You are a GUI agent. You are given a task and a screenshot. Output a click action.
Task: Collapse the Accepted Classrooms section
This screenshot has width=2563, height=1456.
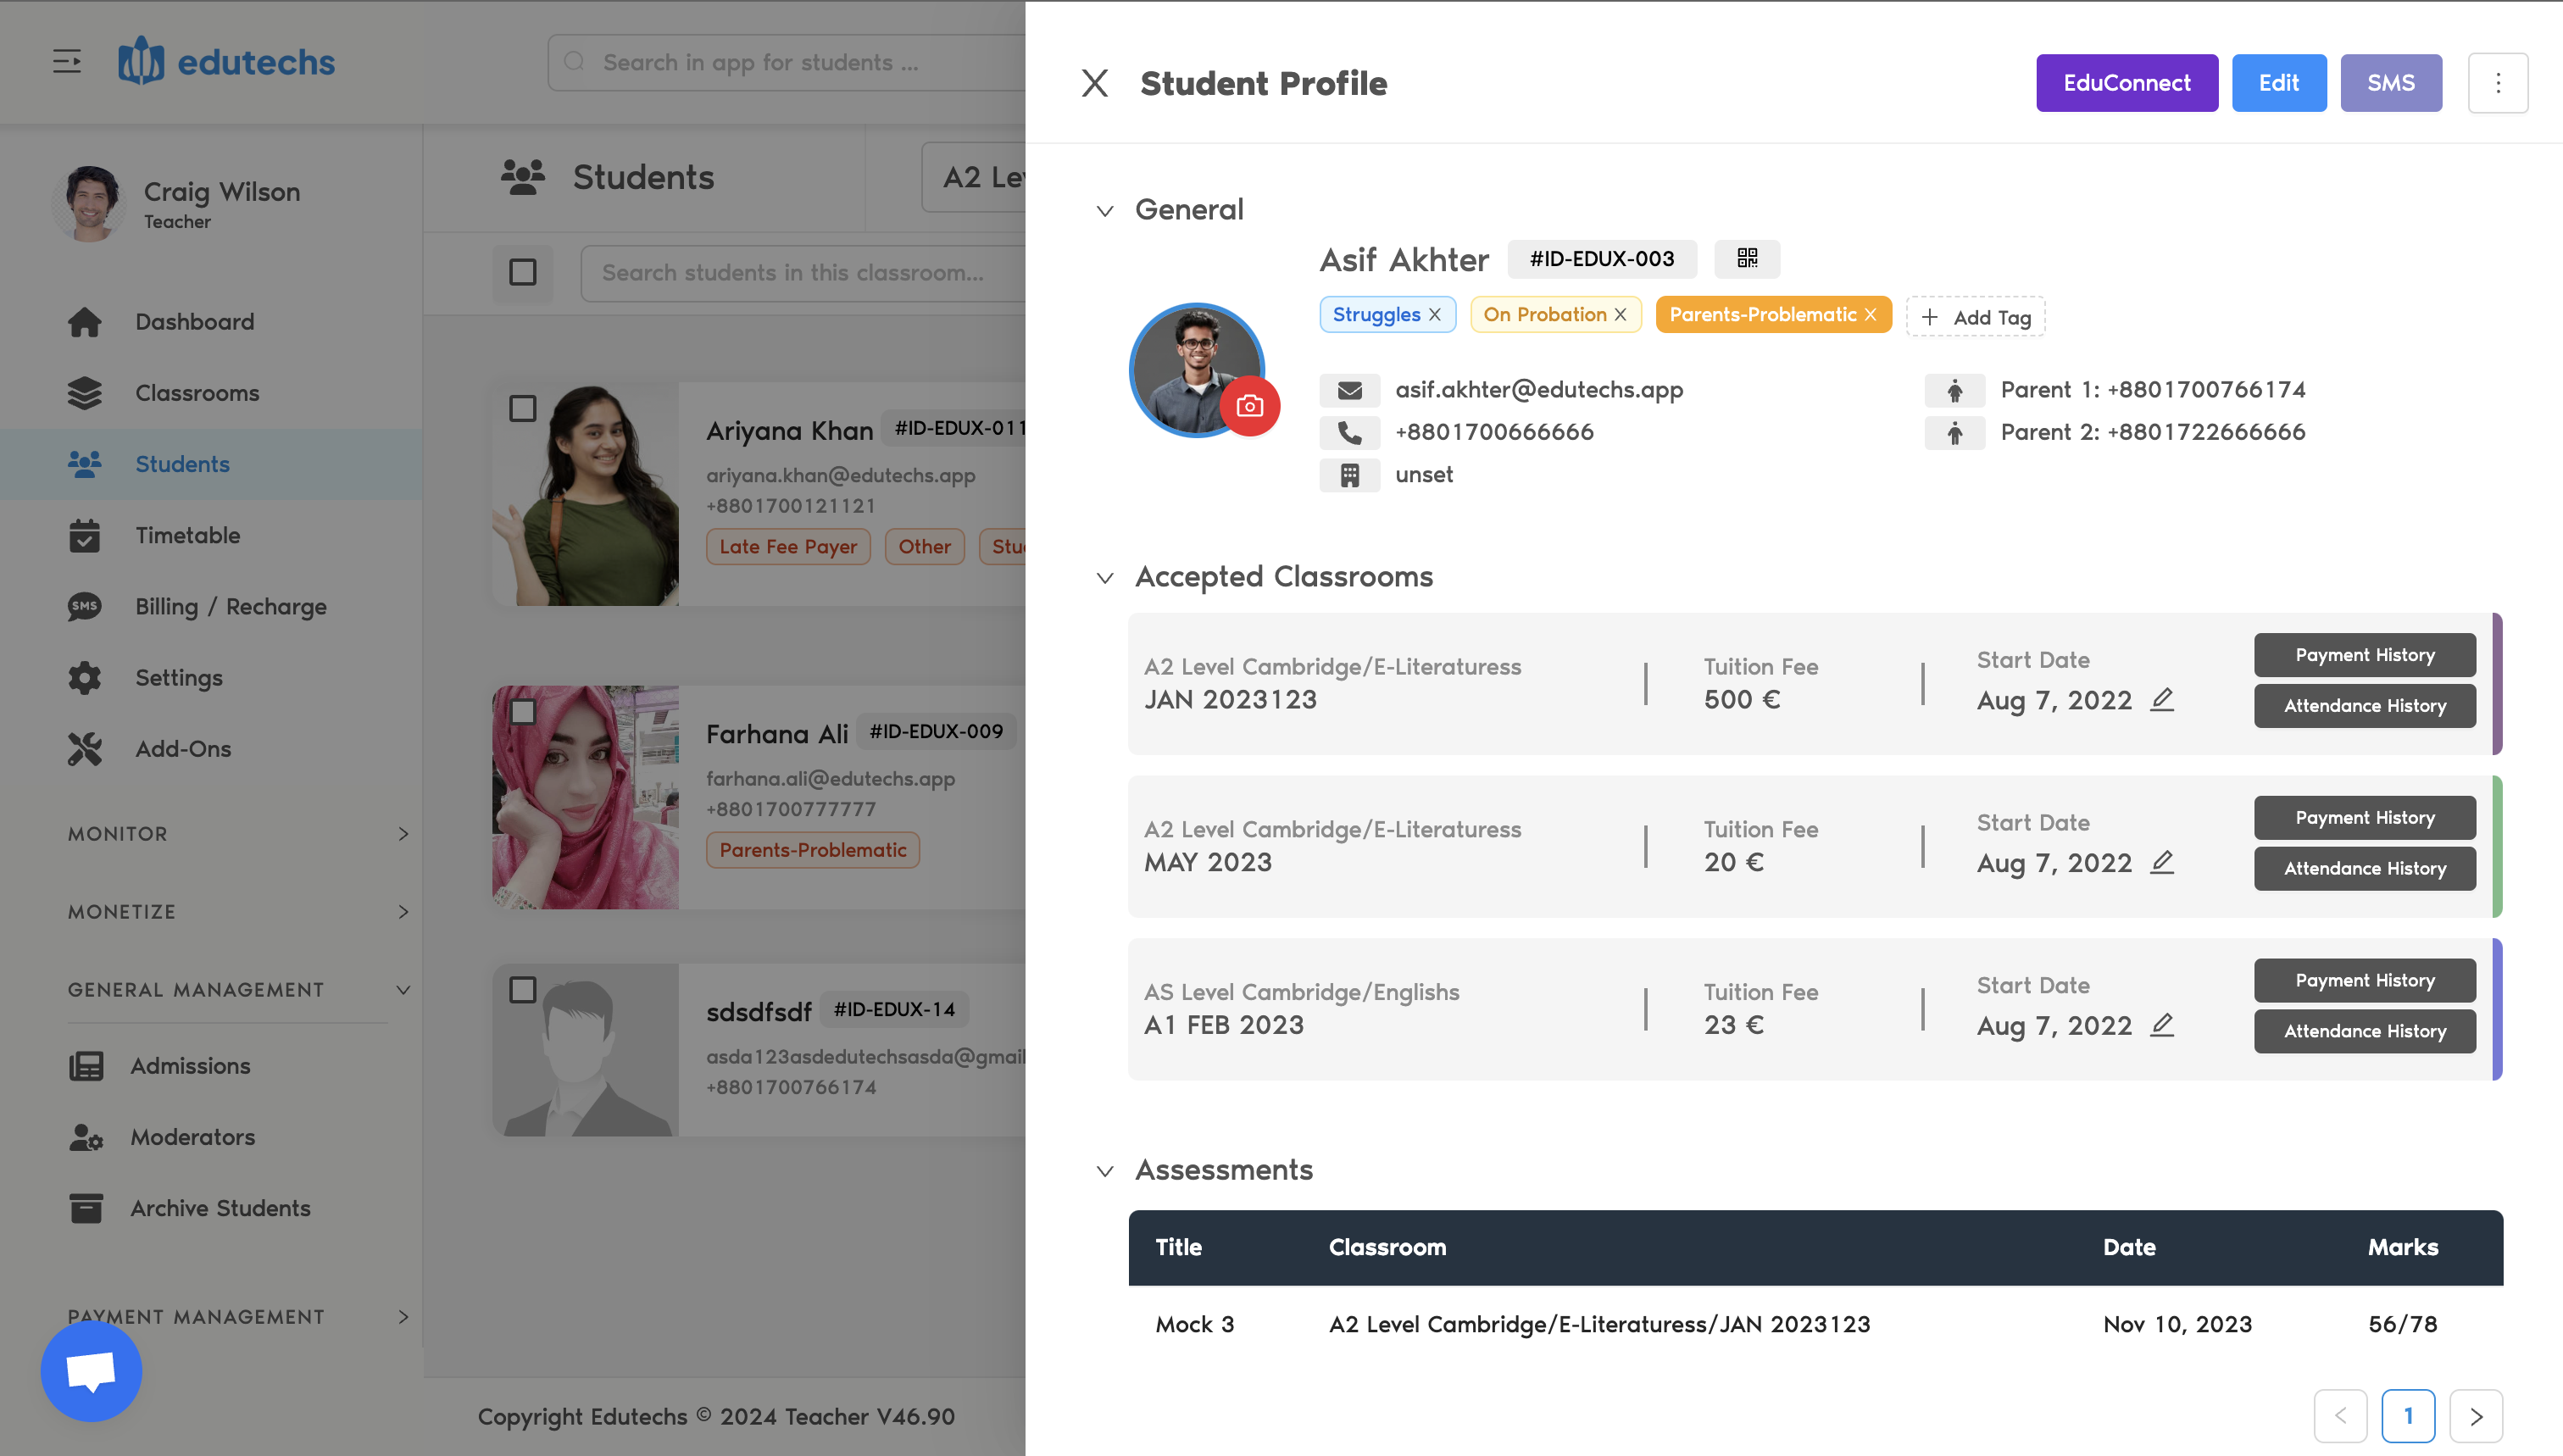[1105, 577]
